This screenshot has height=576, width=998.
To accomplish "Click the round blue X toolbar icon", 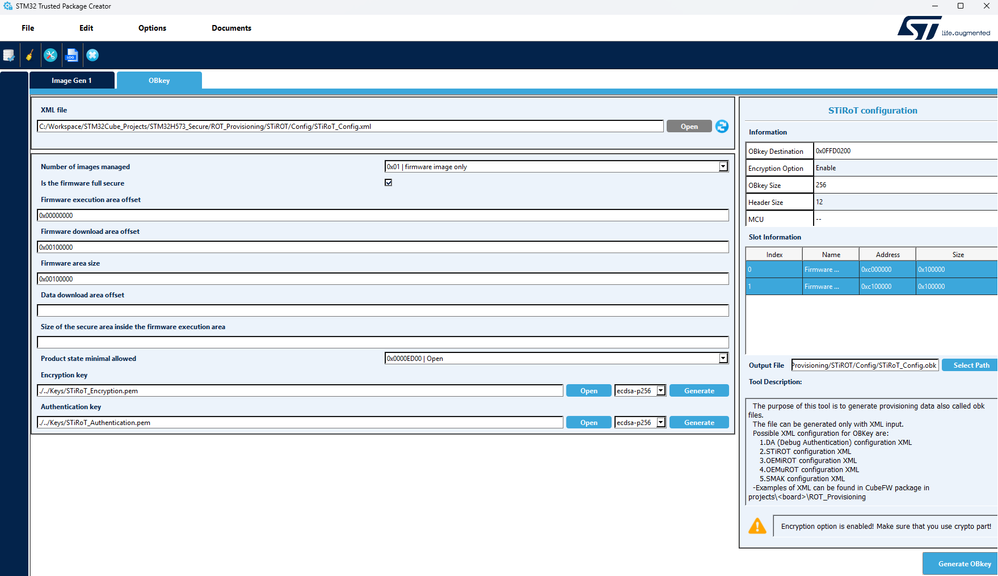I will click(92, 55).
